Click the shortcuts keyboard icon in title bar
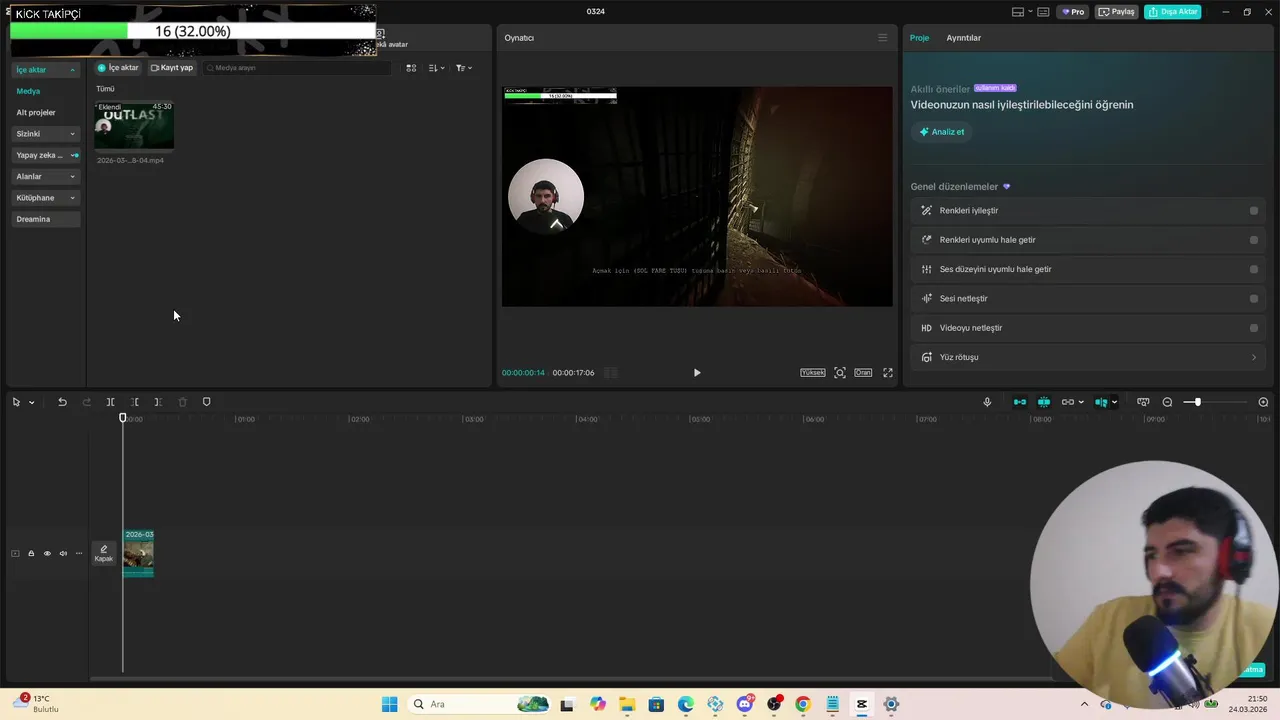1280x720 pixels. tap(1043, 12)
